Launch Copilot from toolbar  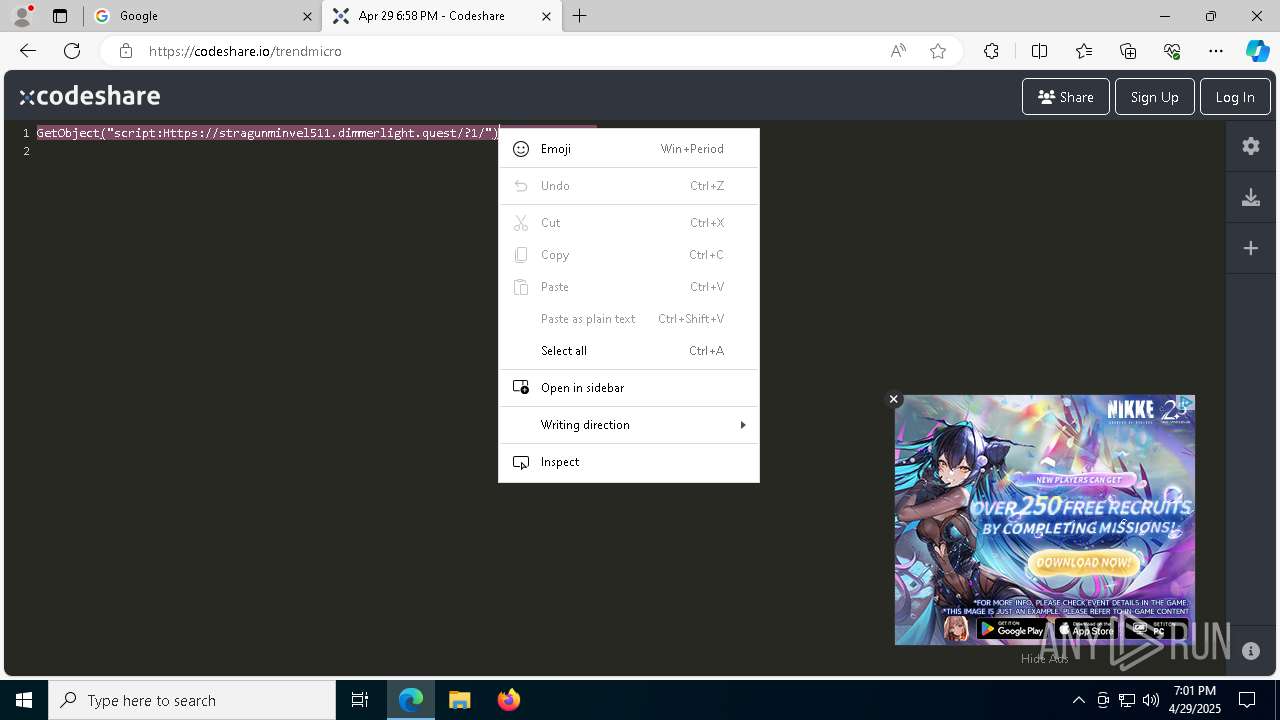pyautogui.click(x=1257, y=51)
